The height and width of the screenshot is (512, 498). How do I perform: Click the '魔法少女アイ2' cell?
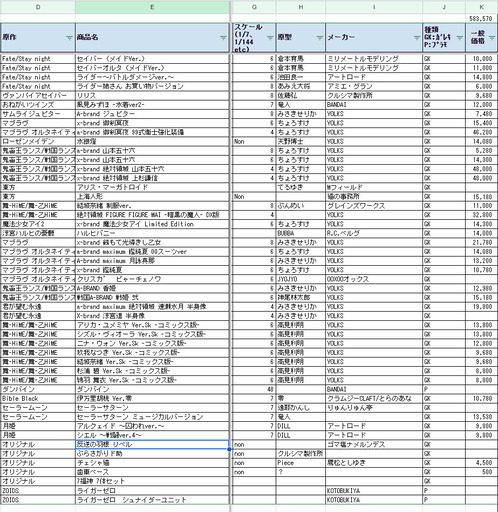point(38,224)
